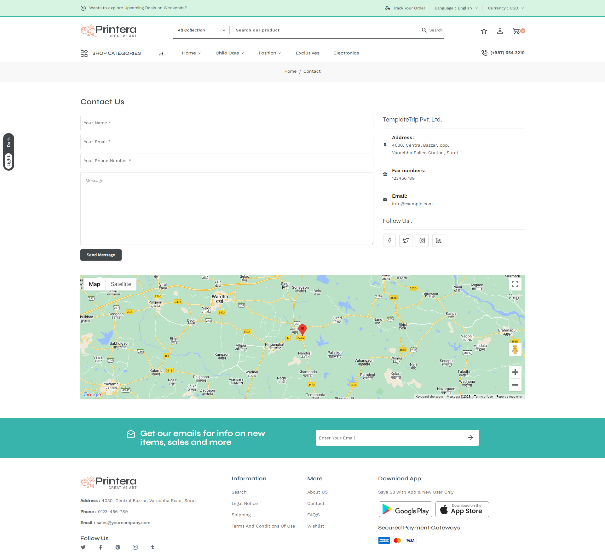This screenshot has height=555, width=605.
Task: Zoom out on the map
Action: (515, 385)
